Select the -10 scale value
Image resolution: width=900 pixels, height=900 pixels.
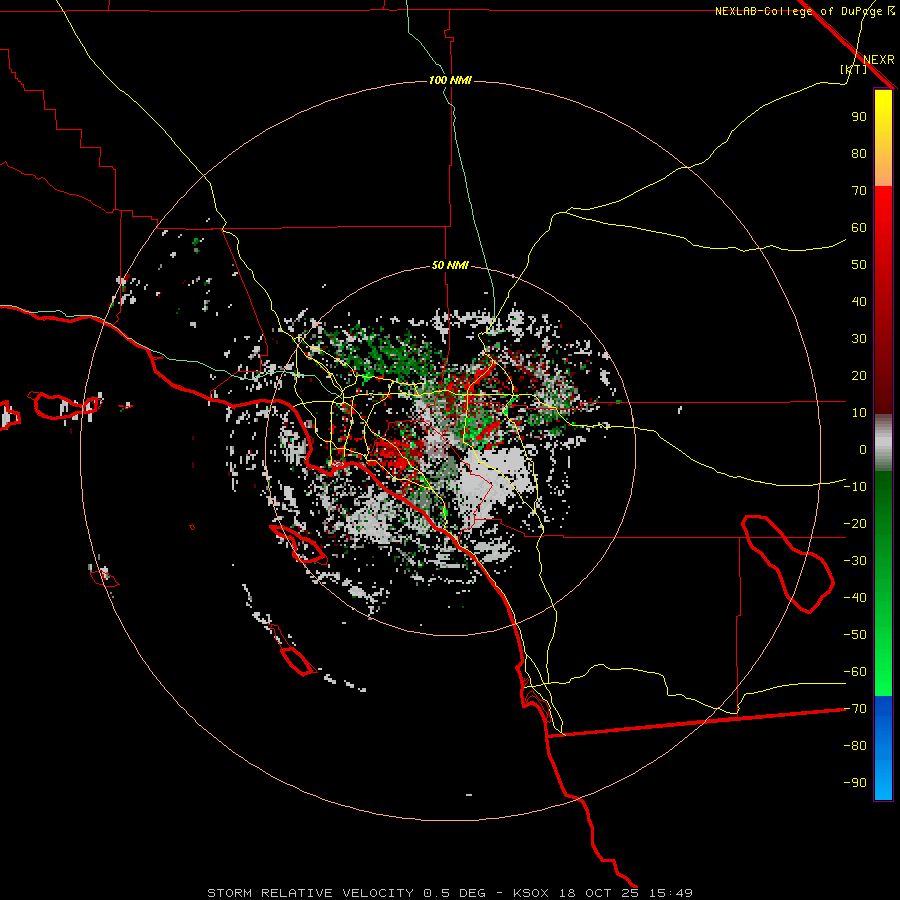855,487
